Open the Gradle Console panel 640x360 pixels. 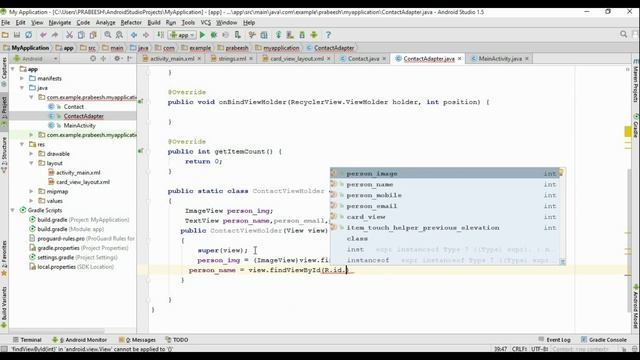point(604,340)
